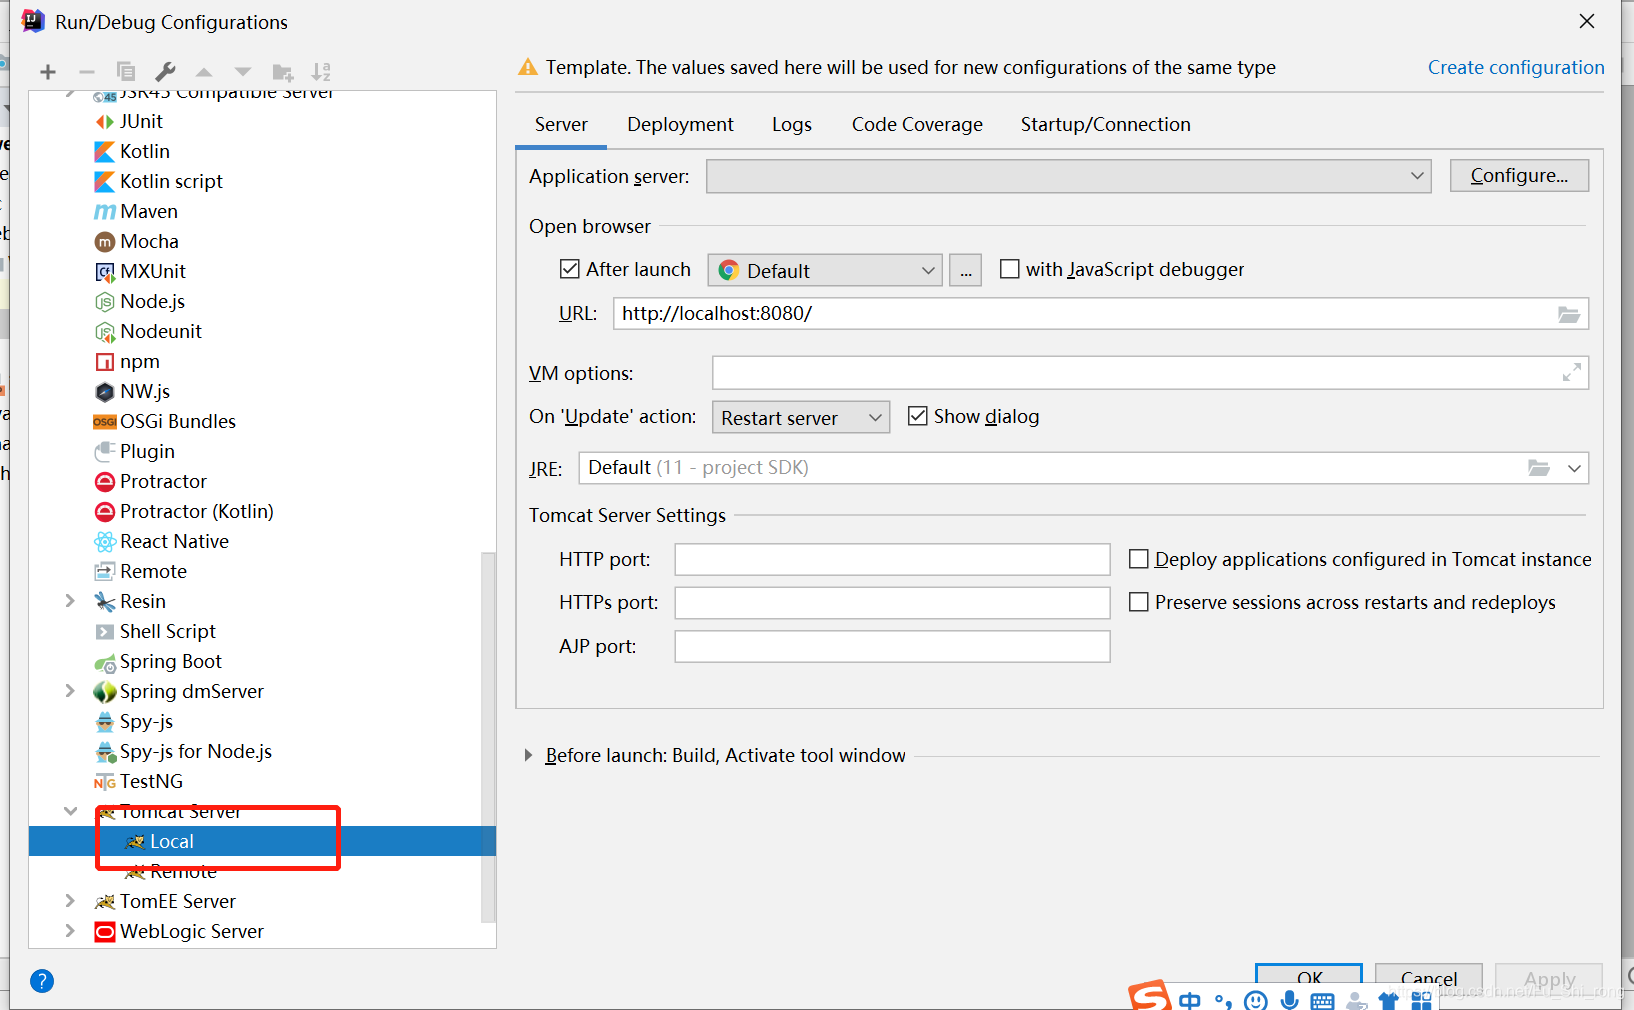The image size is (1634, 1010).
Task: Click the Move Up arrow icon
Action: pos(204,72)
